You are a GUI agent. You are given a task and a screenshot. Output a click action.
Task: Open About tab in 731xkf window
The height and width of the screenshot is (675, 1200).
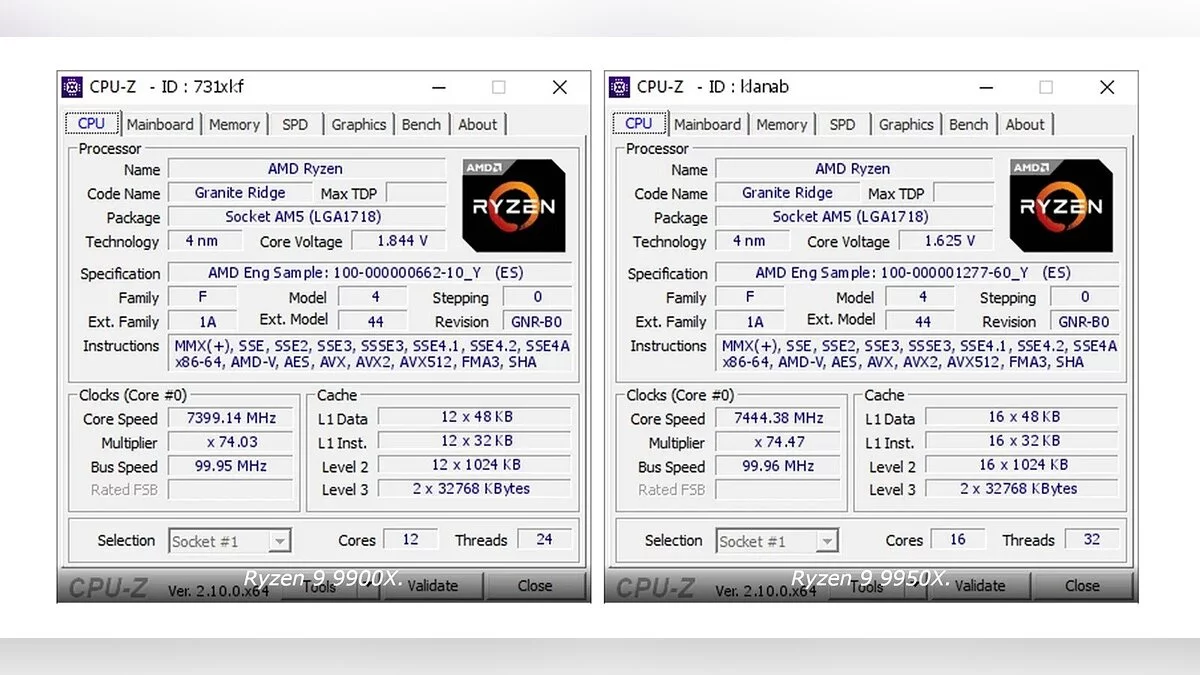pyautogui.click(x=478, y=125)
